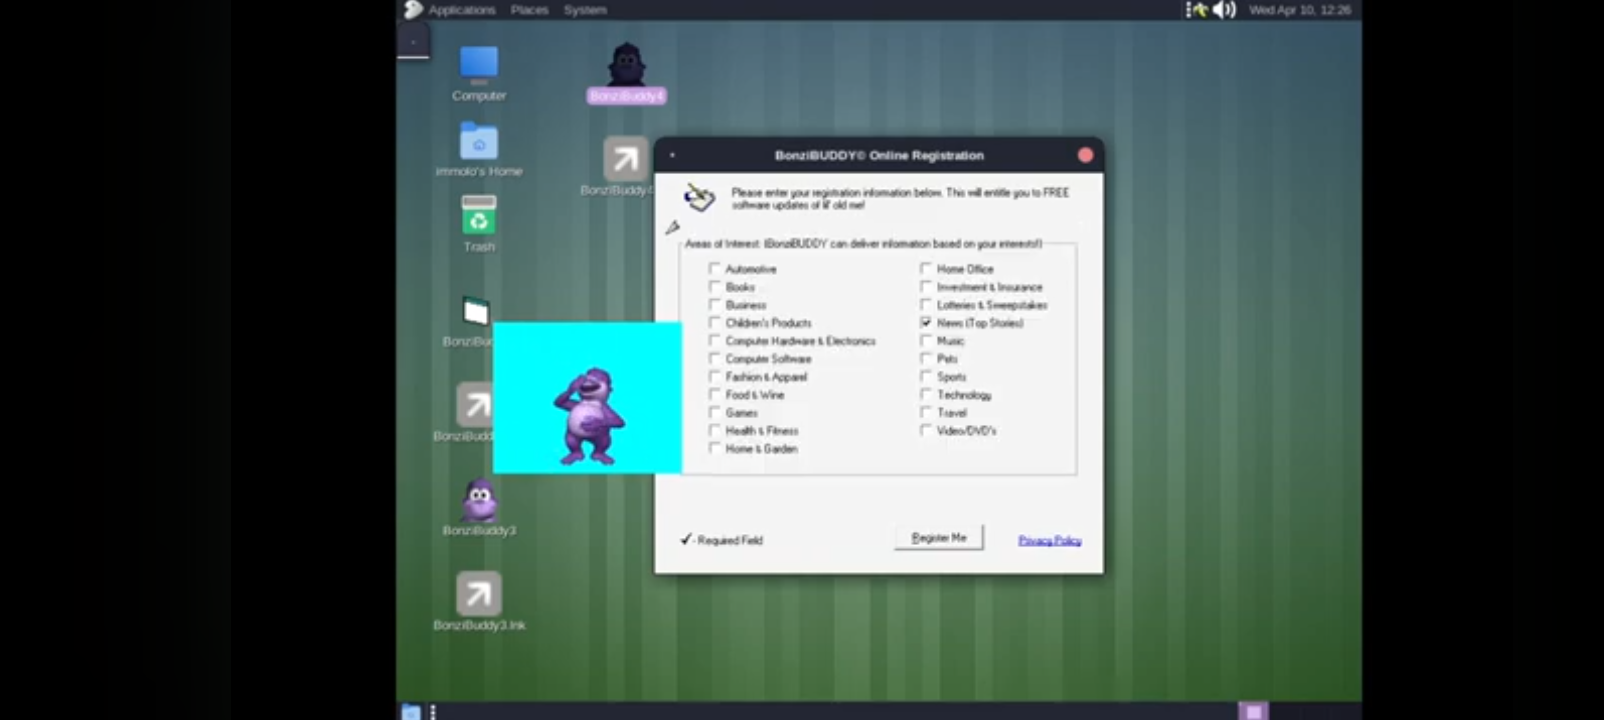Open the System menu
The width and height of the screenshot is (1604, 720).
[x=585, y=10]
